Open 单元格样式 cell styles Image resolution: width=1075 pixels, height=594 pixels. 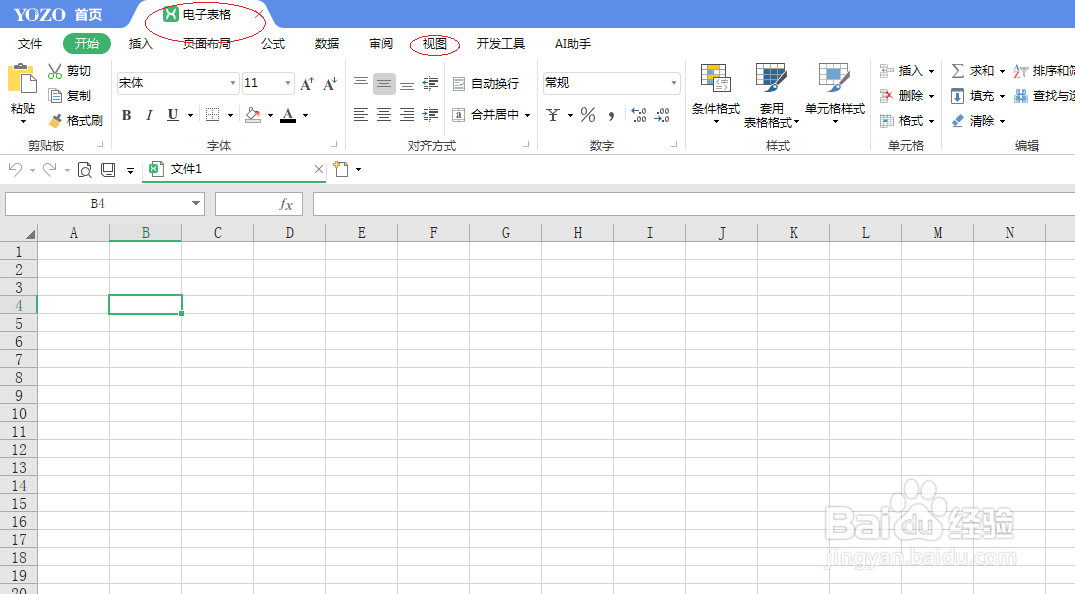[x=834, y=93]
